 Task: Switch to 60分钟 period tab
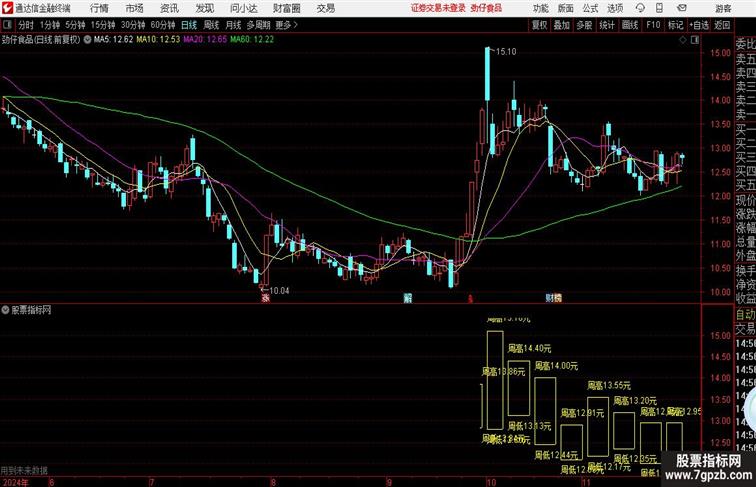pos(163,25)
